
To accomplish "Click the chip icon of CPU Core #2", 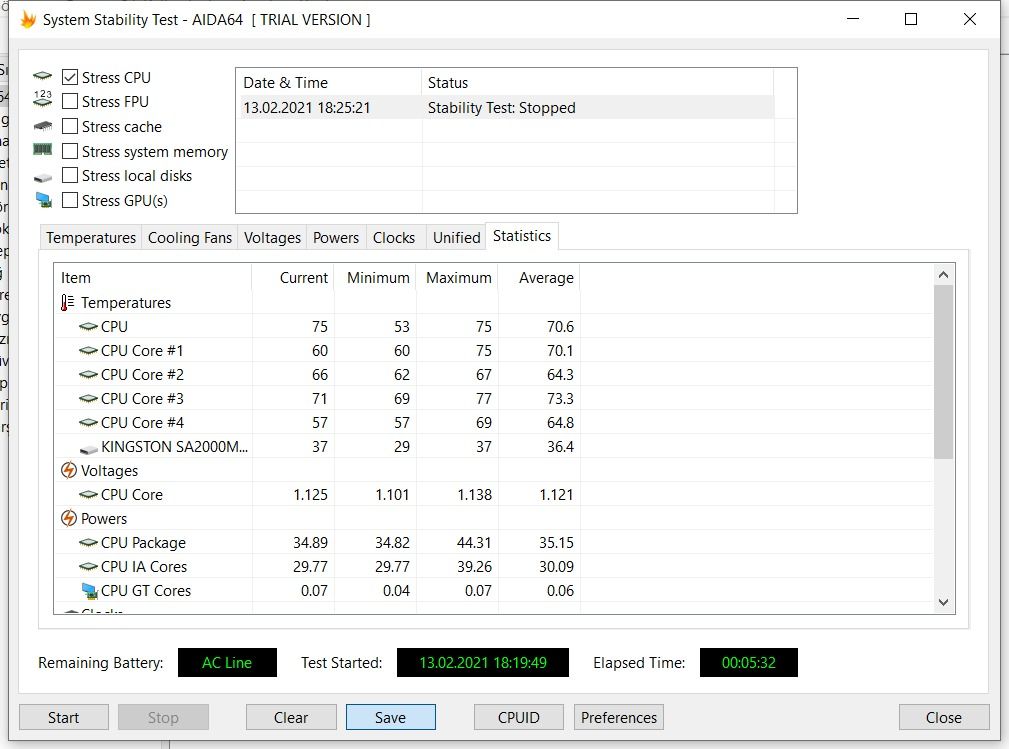I will 88,374.
